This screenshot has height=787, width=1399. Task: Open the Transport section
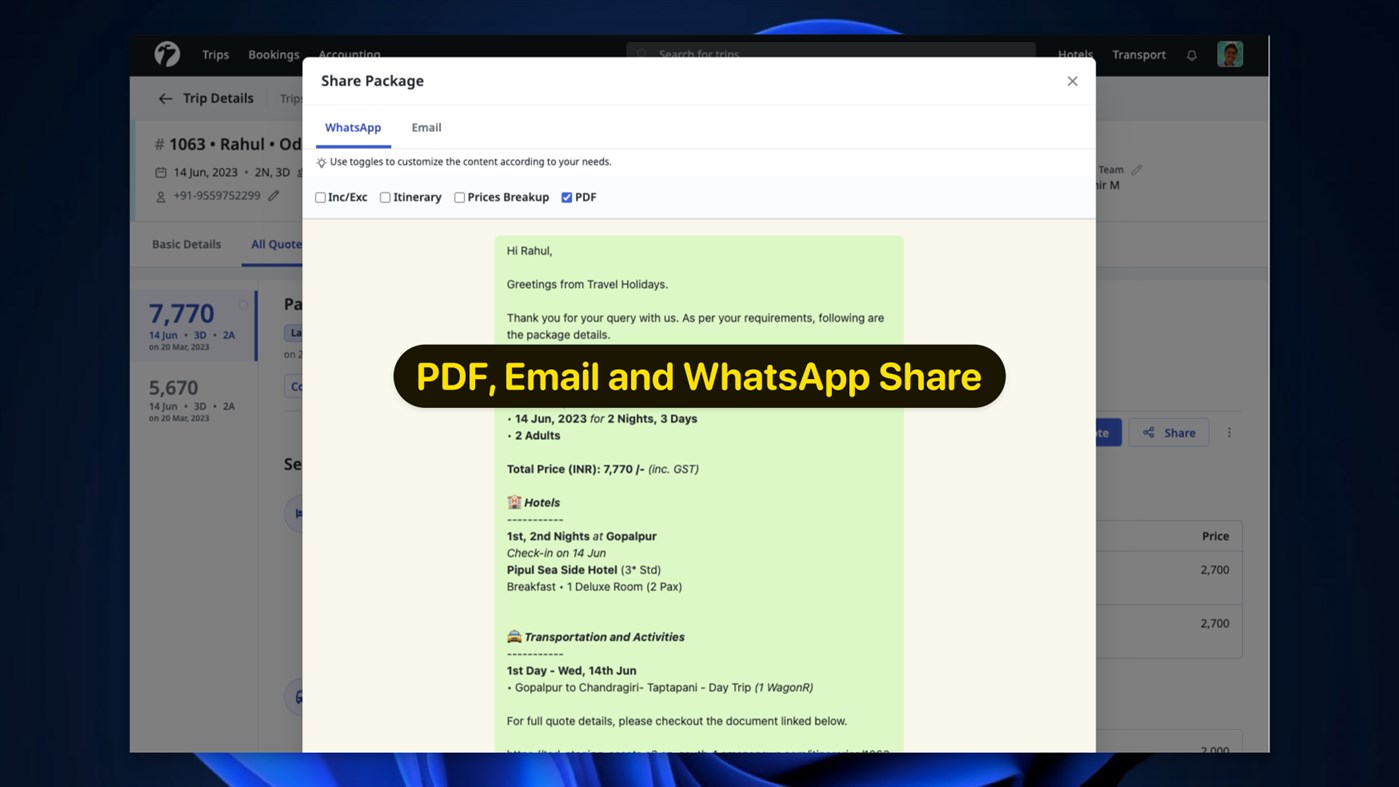(x=1139, y=55)
